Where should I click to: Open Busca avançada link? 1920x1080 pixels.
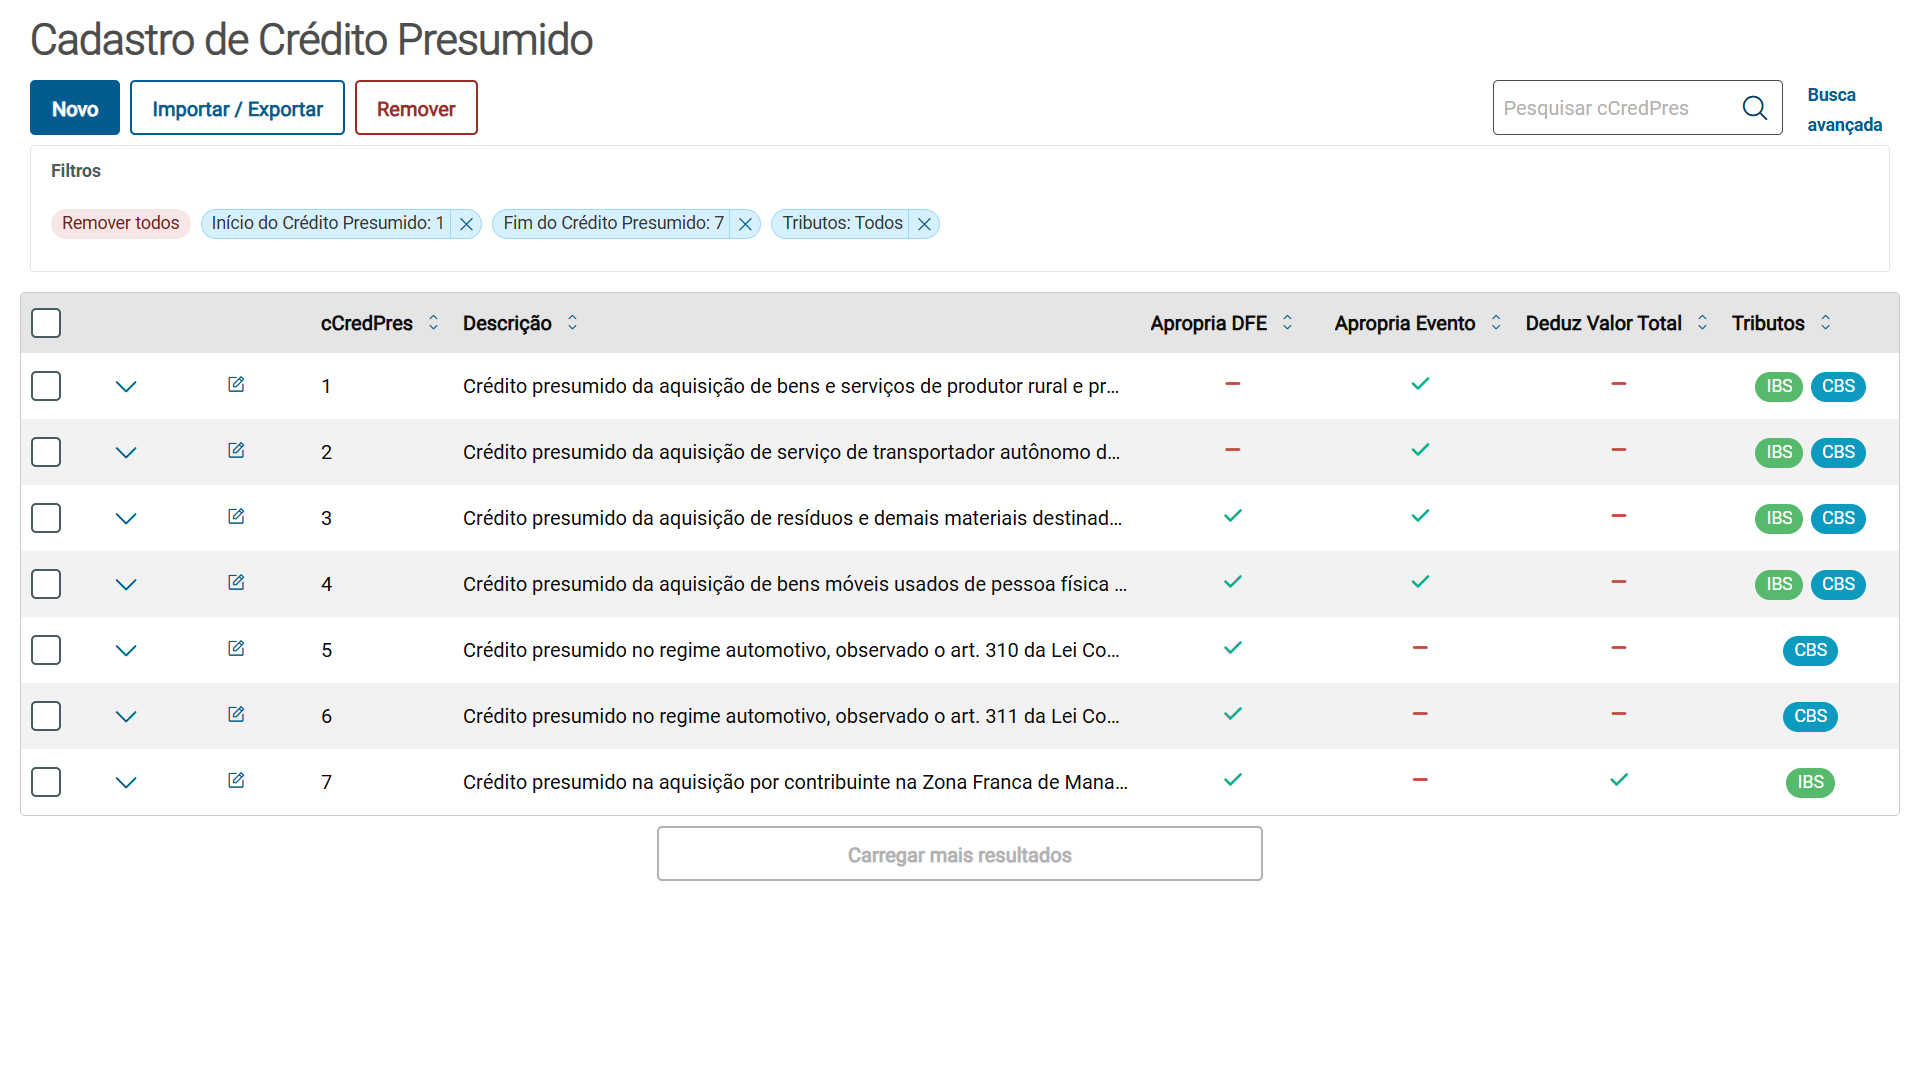(1843, 109)
